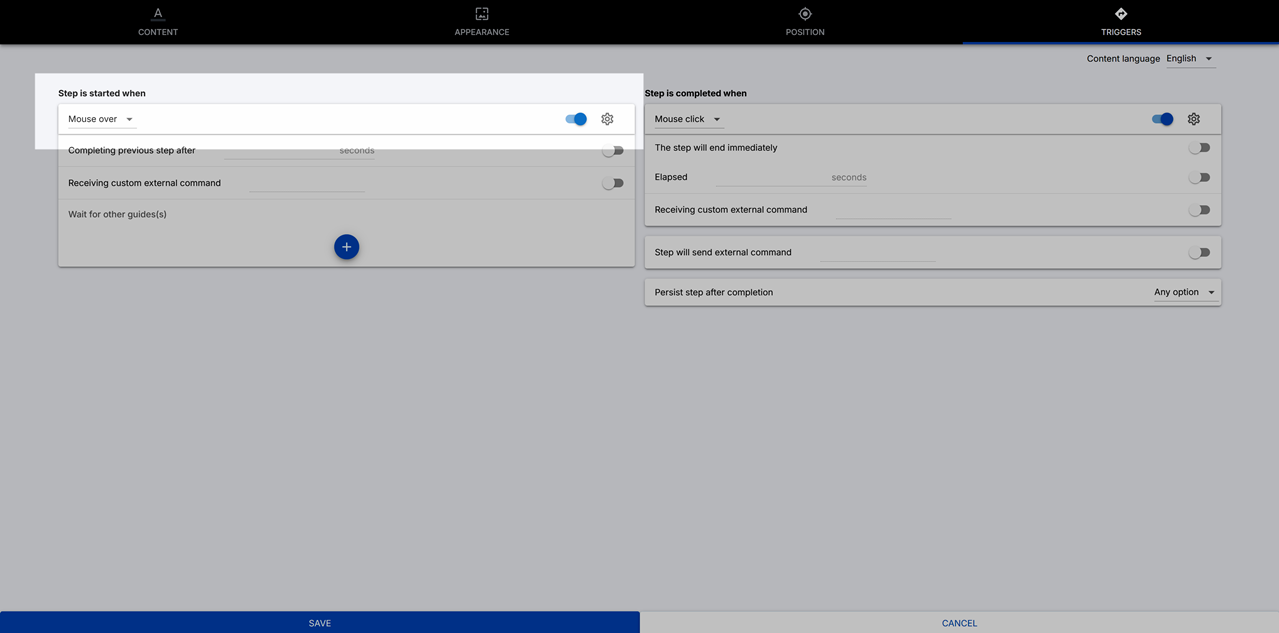The height and width of the screenshot is (633, 1279).
Task: Open the Persist step Any option dropdown
Action: click(x=1184, y=293)
